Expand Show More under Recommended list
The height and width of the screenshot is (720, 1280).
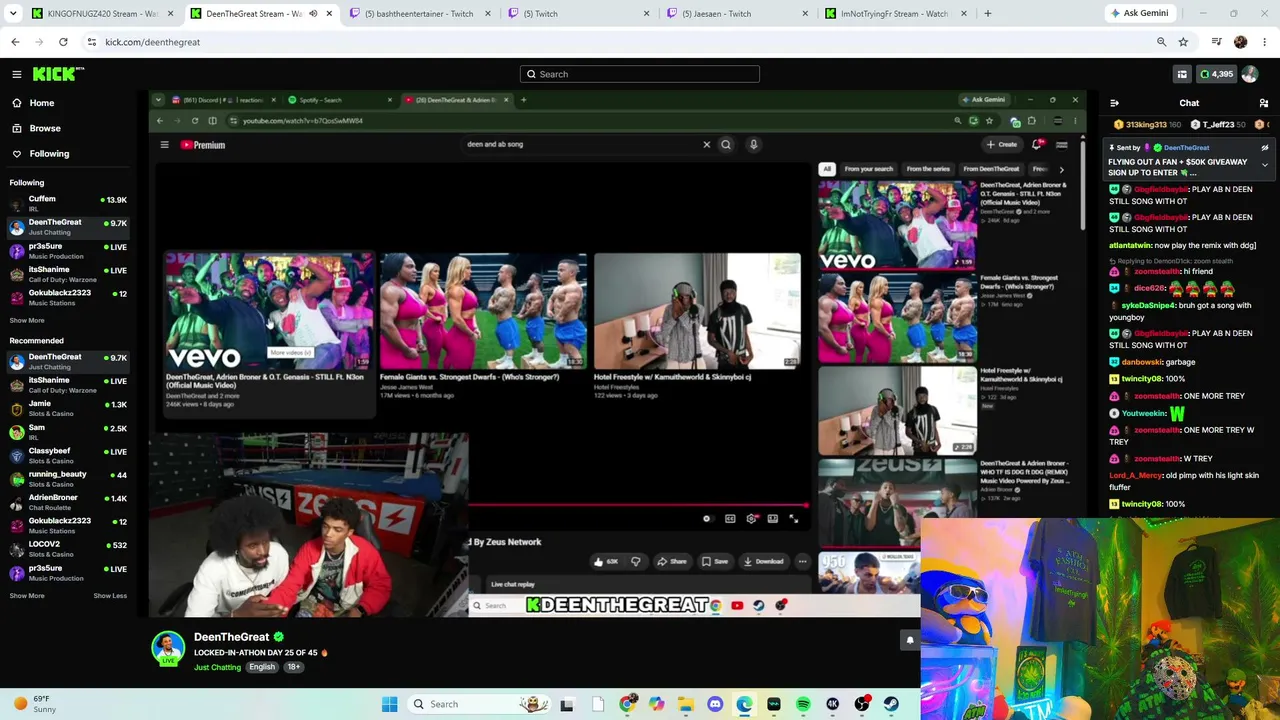27,596
